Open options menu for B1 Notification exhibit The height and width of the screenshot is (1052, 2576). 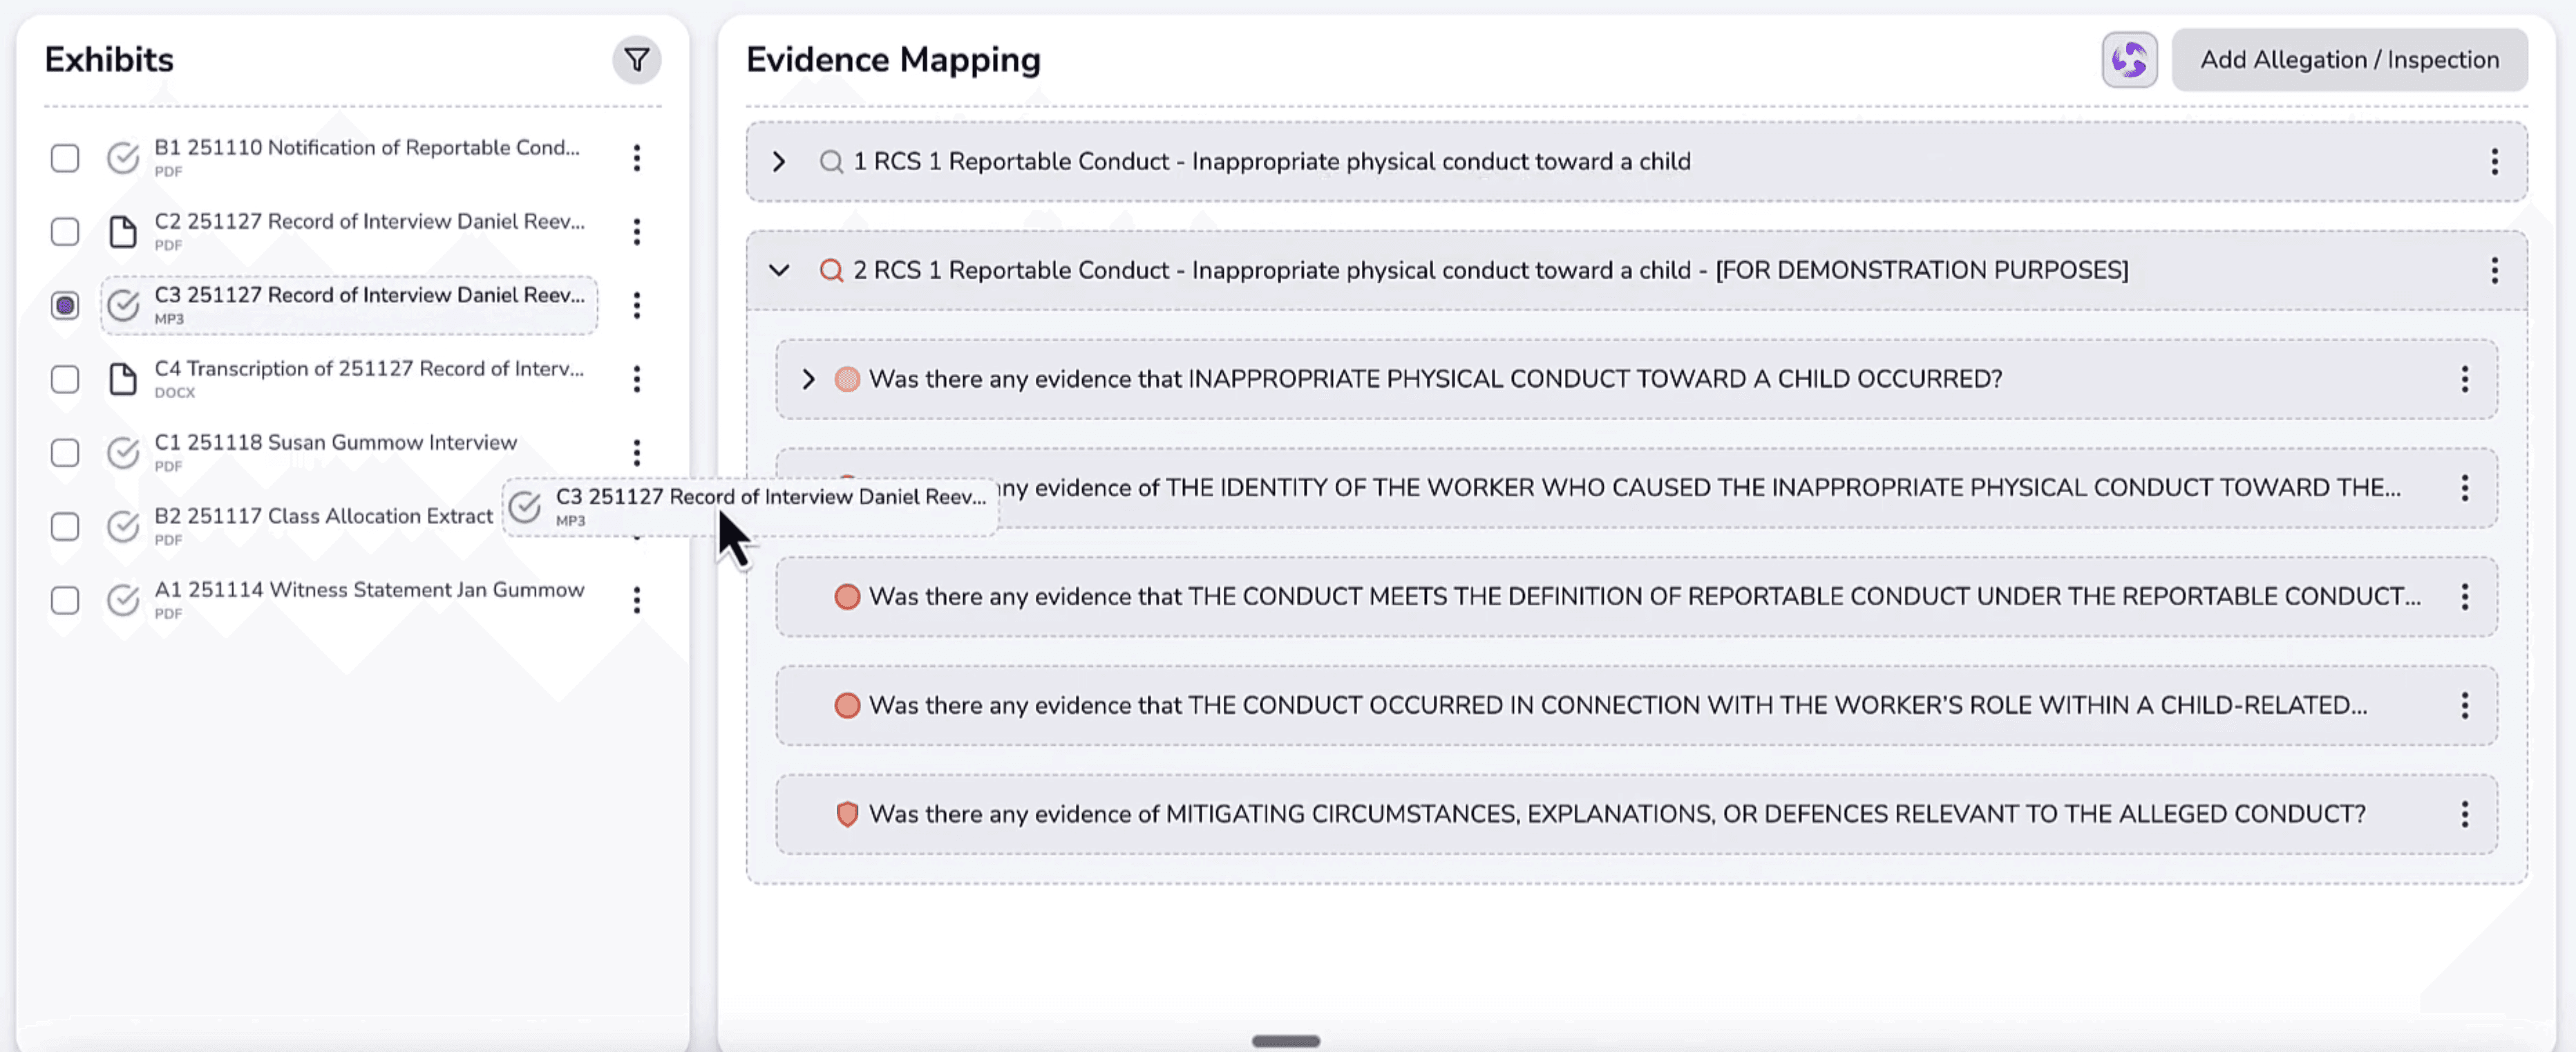[x=636, y=158]
